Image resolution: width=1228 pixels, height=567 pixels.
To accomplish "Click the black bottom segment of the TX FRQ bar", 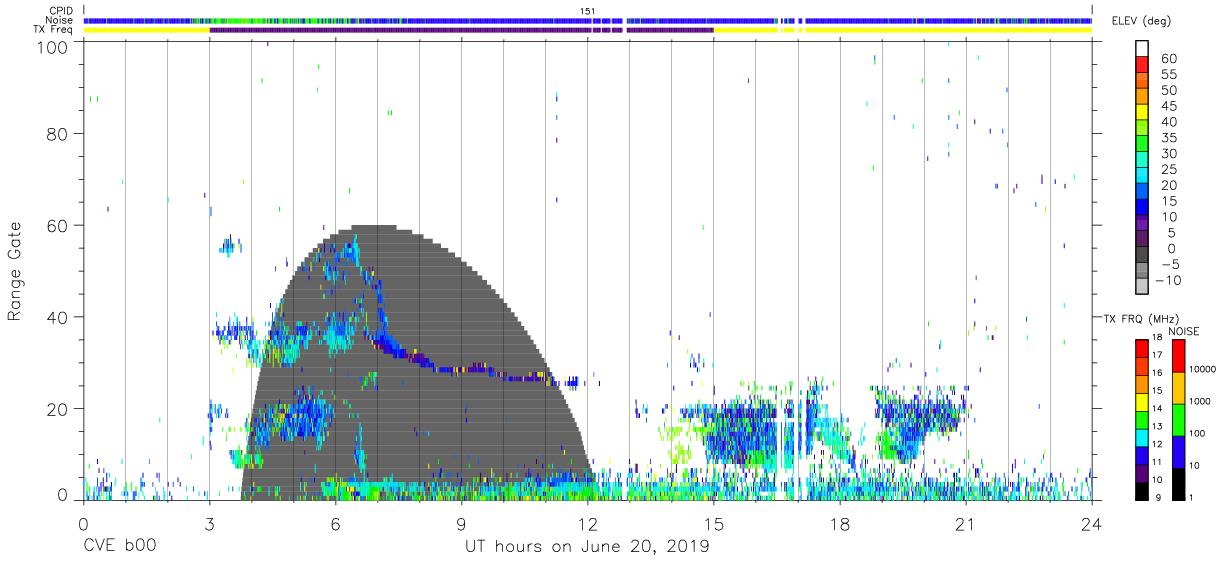I will coord(1142,491).
